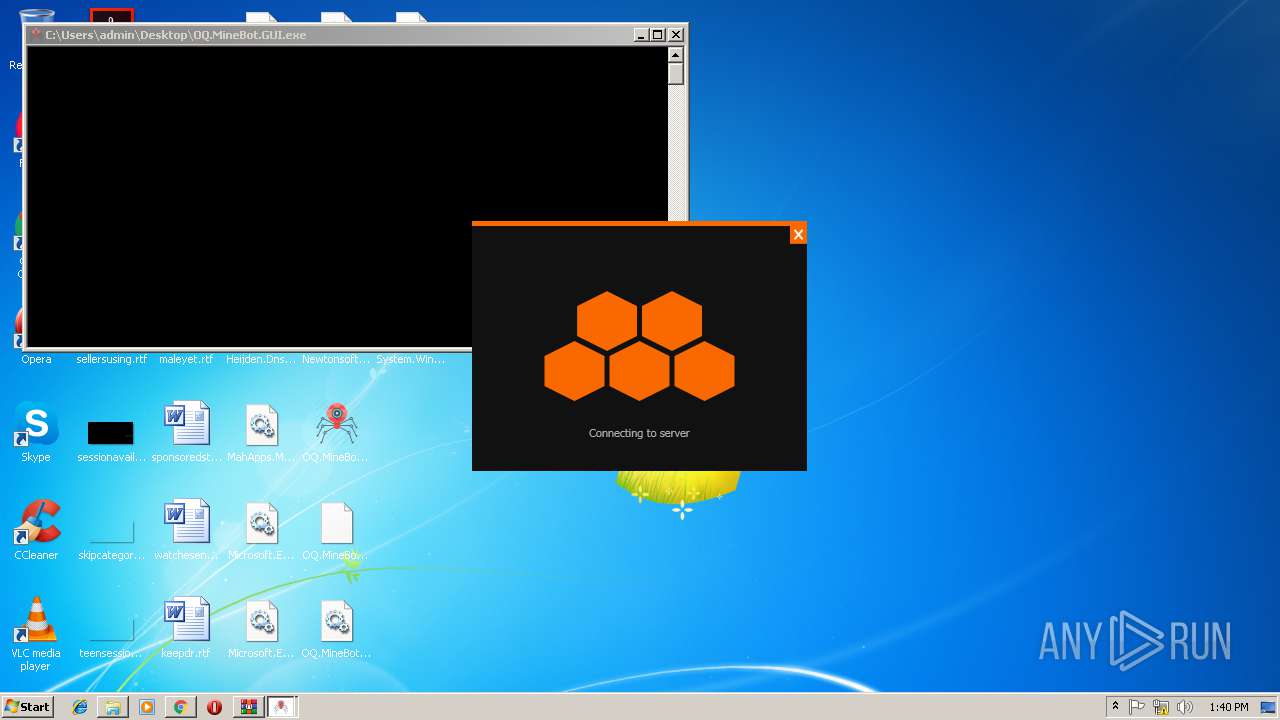1280x720 pixels.
Task: Click the Opera shortcut label
Action: [x=36, y=359]
